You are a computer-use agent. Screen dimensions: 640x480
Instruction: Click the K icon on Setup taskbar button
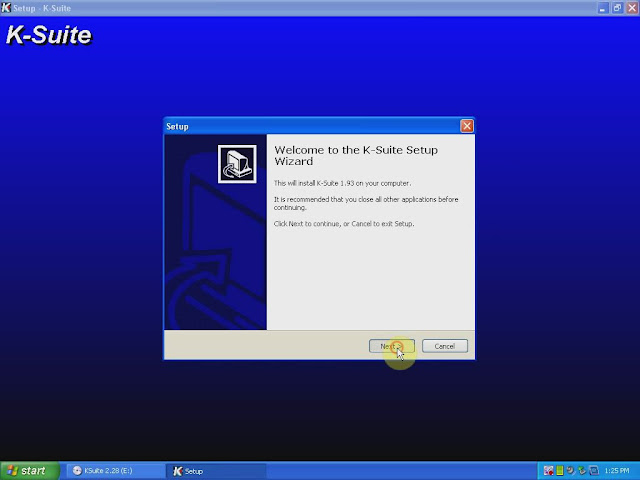tap(178, 471)
